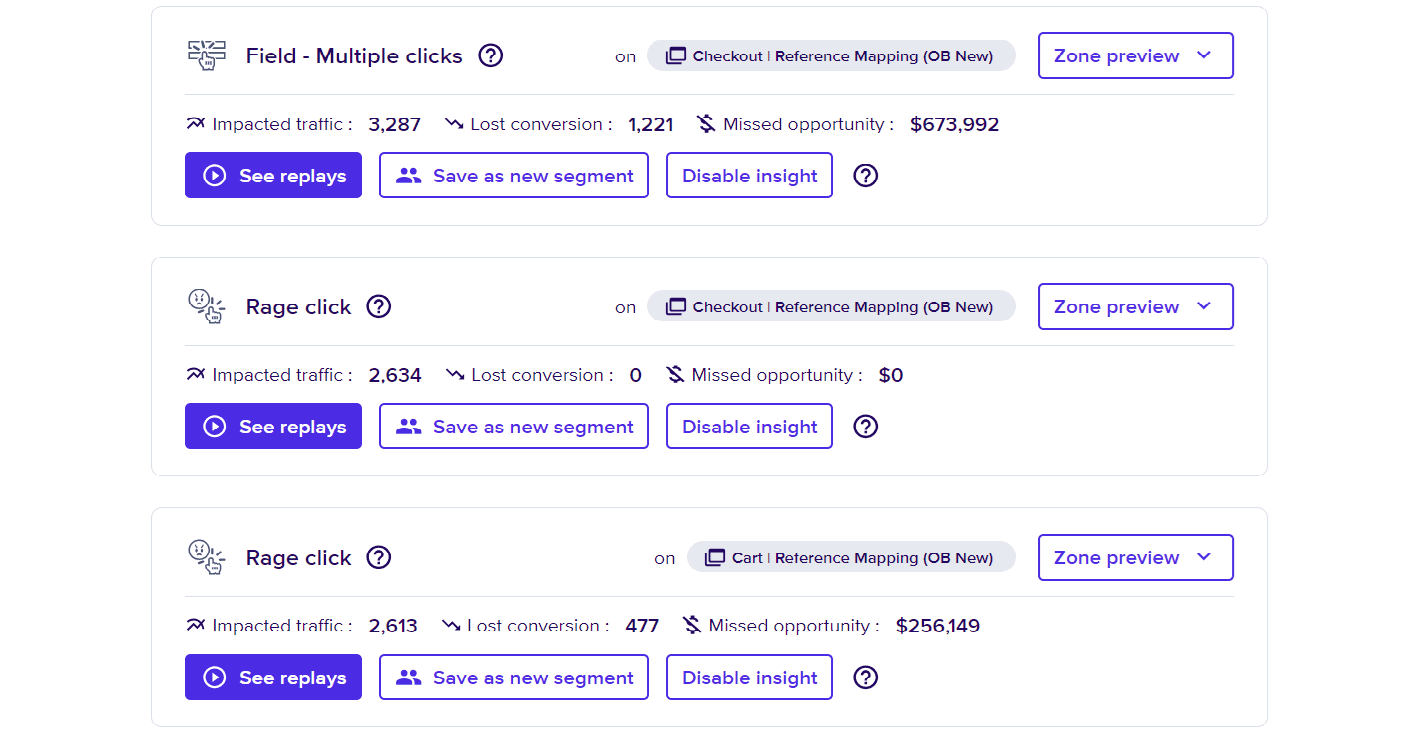Image resolution: width=1417 pixels, height=735 pixels.
Task: Click help icon next to Disable insight in Field - Multiple clicks card
Action: pos(866,176)
